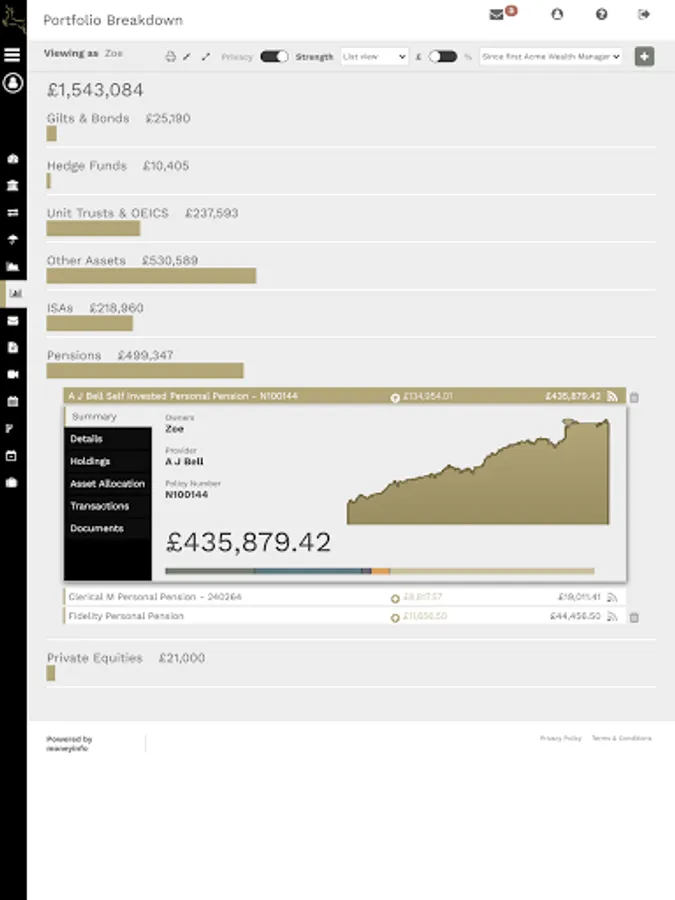Click the expand arrows icon in toolbar
This screenshot has width=675, height=900.
[x=205, y=56]
